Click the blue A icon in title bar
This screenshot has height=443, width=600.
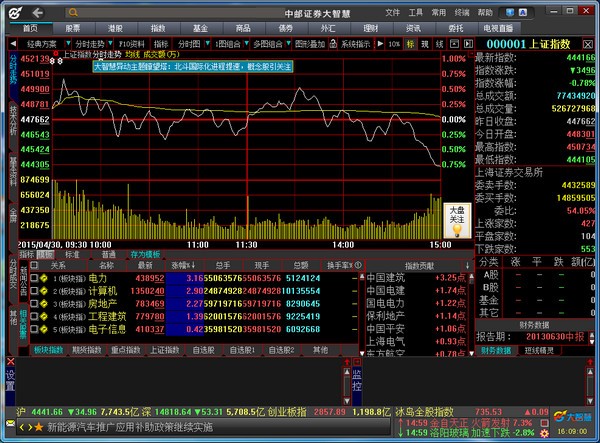click(x=523, y=13)
